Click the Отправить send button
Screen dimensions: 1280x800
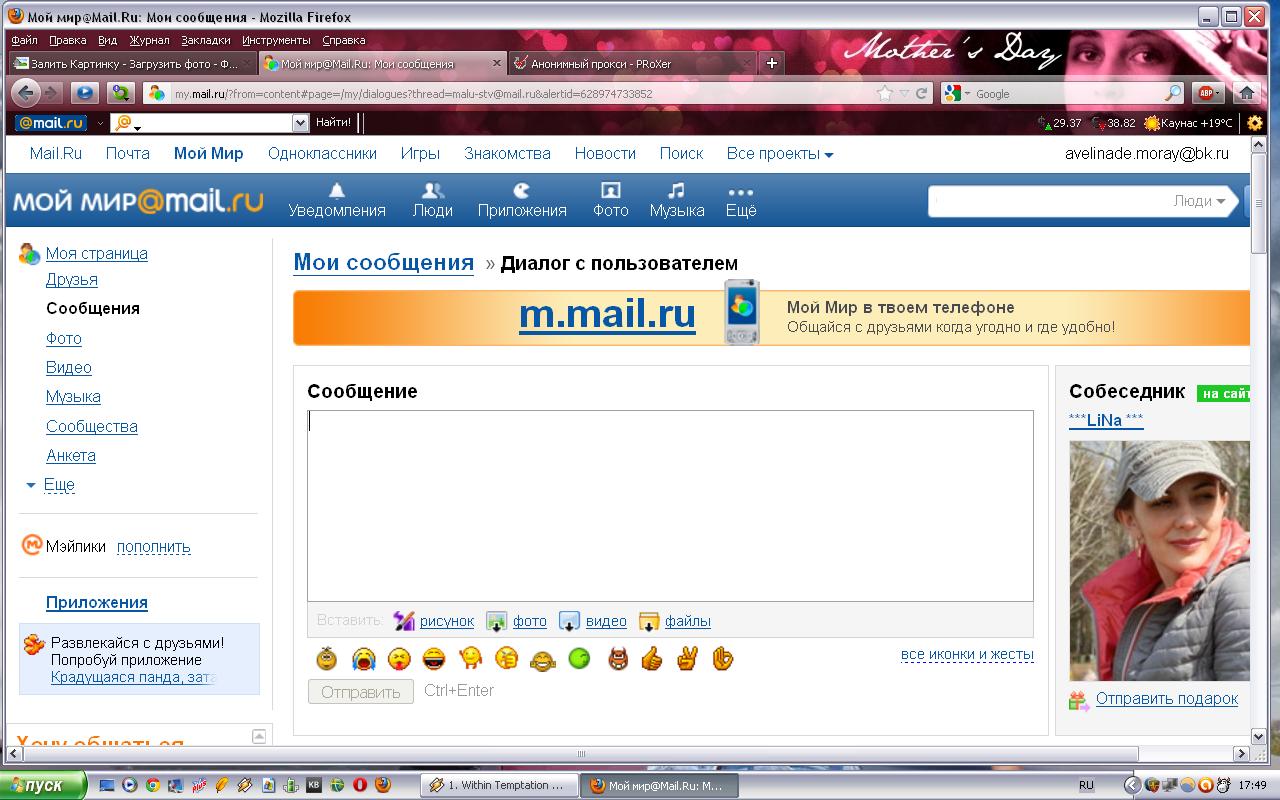pos(361,692)
